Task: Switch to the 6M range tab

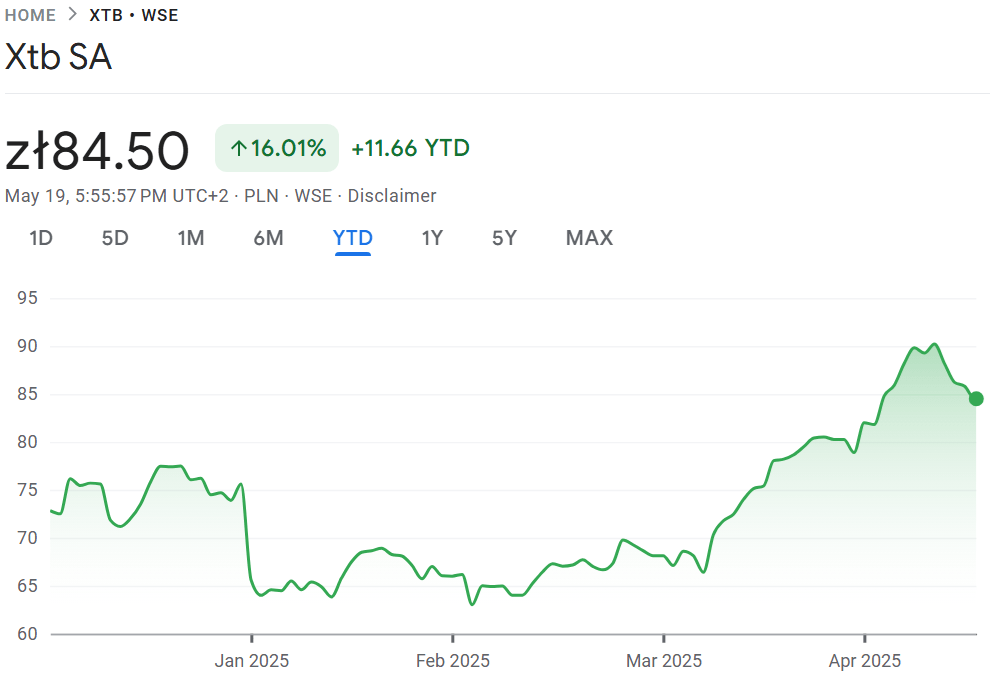Action: point(268,238)
